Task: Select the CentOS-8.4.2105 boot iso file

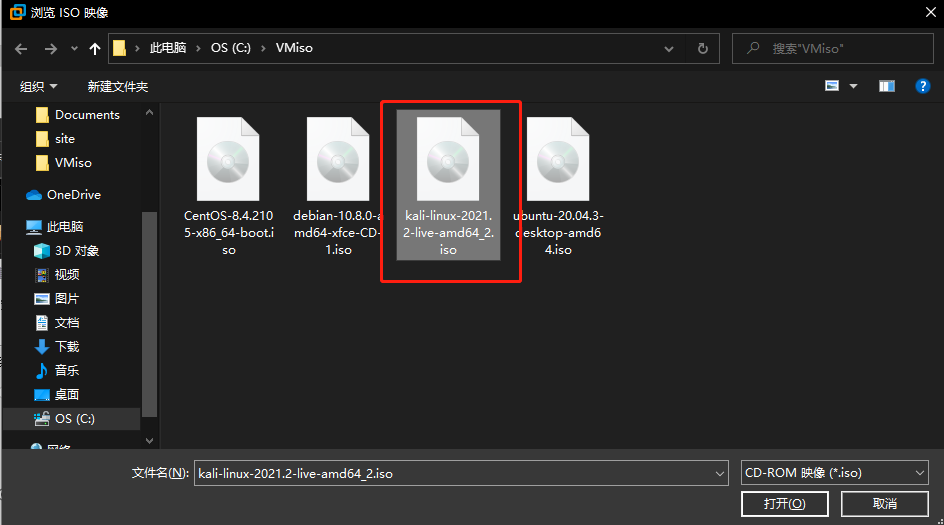Action: click(x=228, y=187)
